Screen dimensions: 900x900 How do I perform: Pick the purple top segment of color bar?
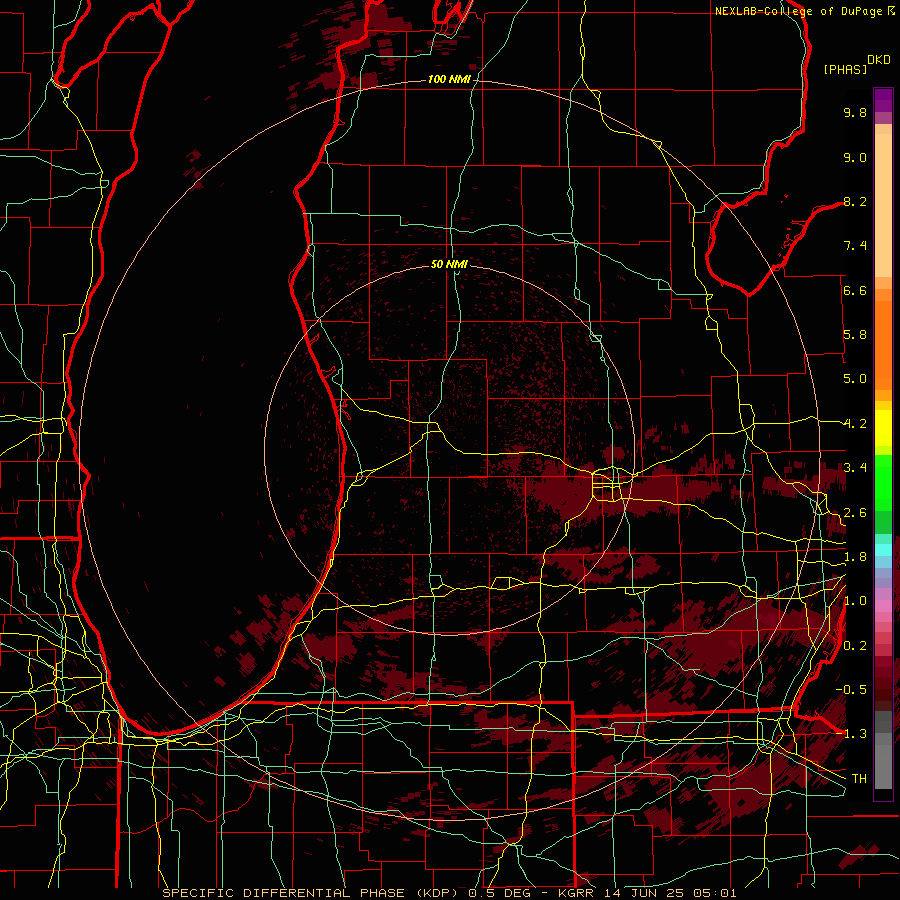point(883,100)
